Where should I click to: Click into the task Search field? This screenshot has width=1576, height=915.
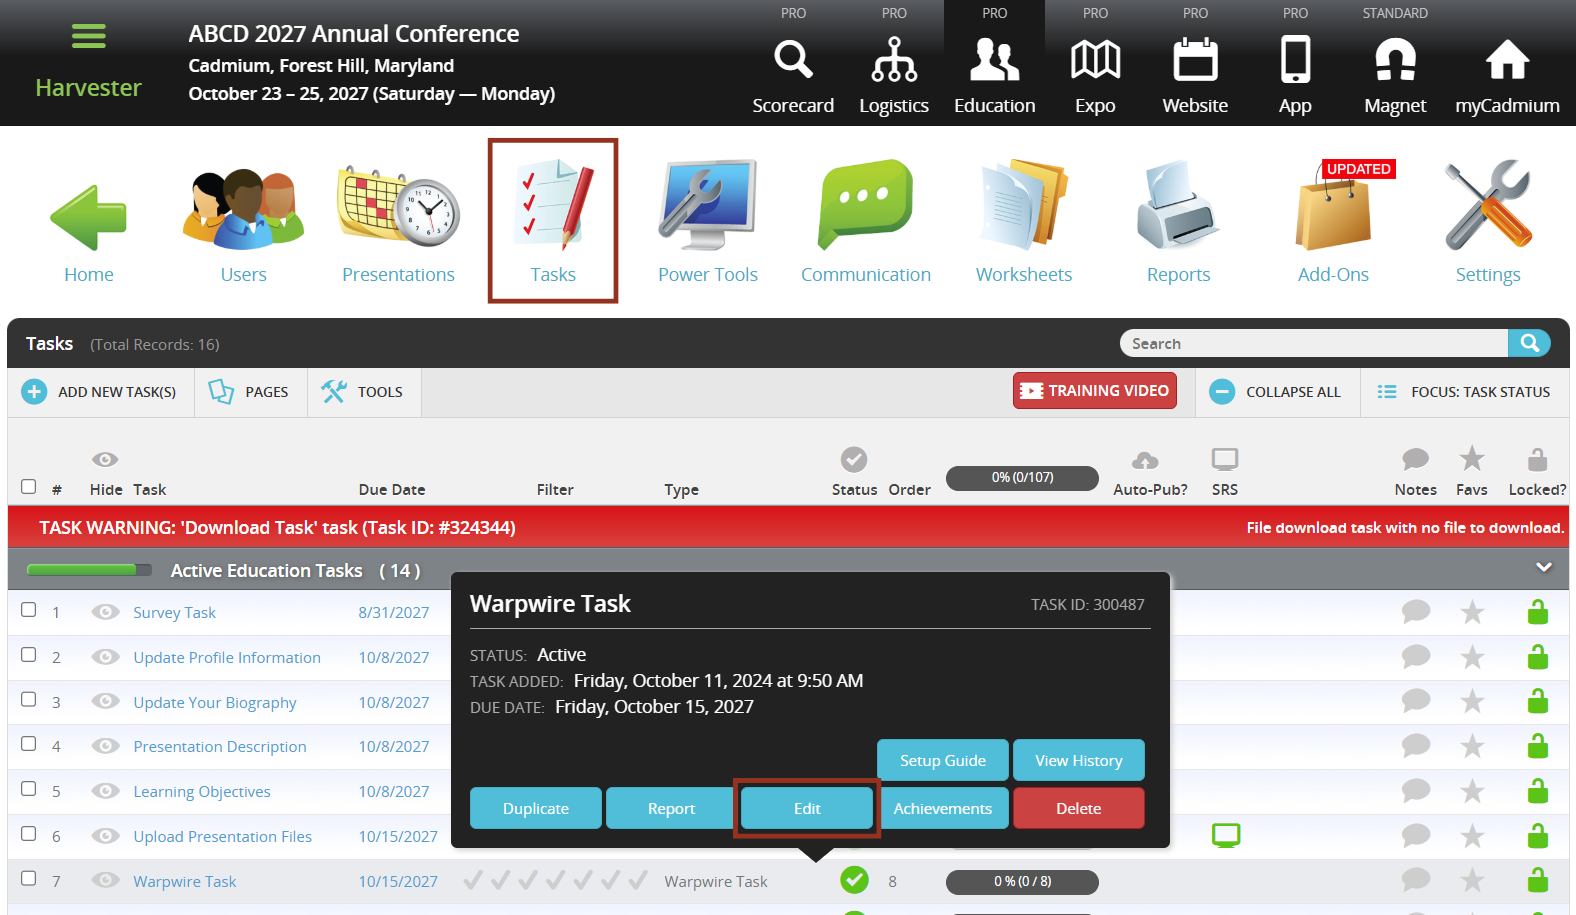click(x=1314, y=343)
